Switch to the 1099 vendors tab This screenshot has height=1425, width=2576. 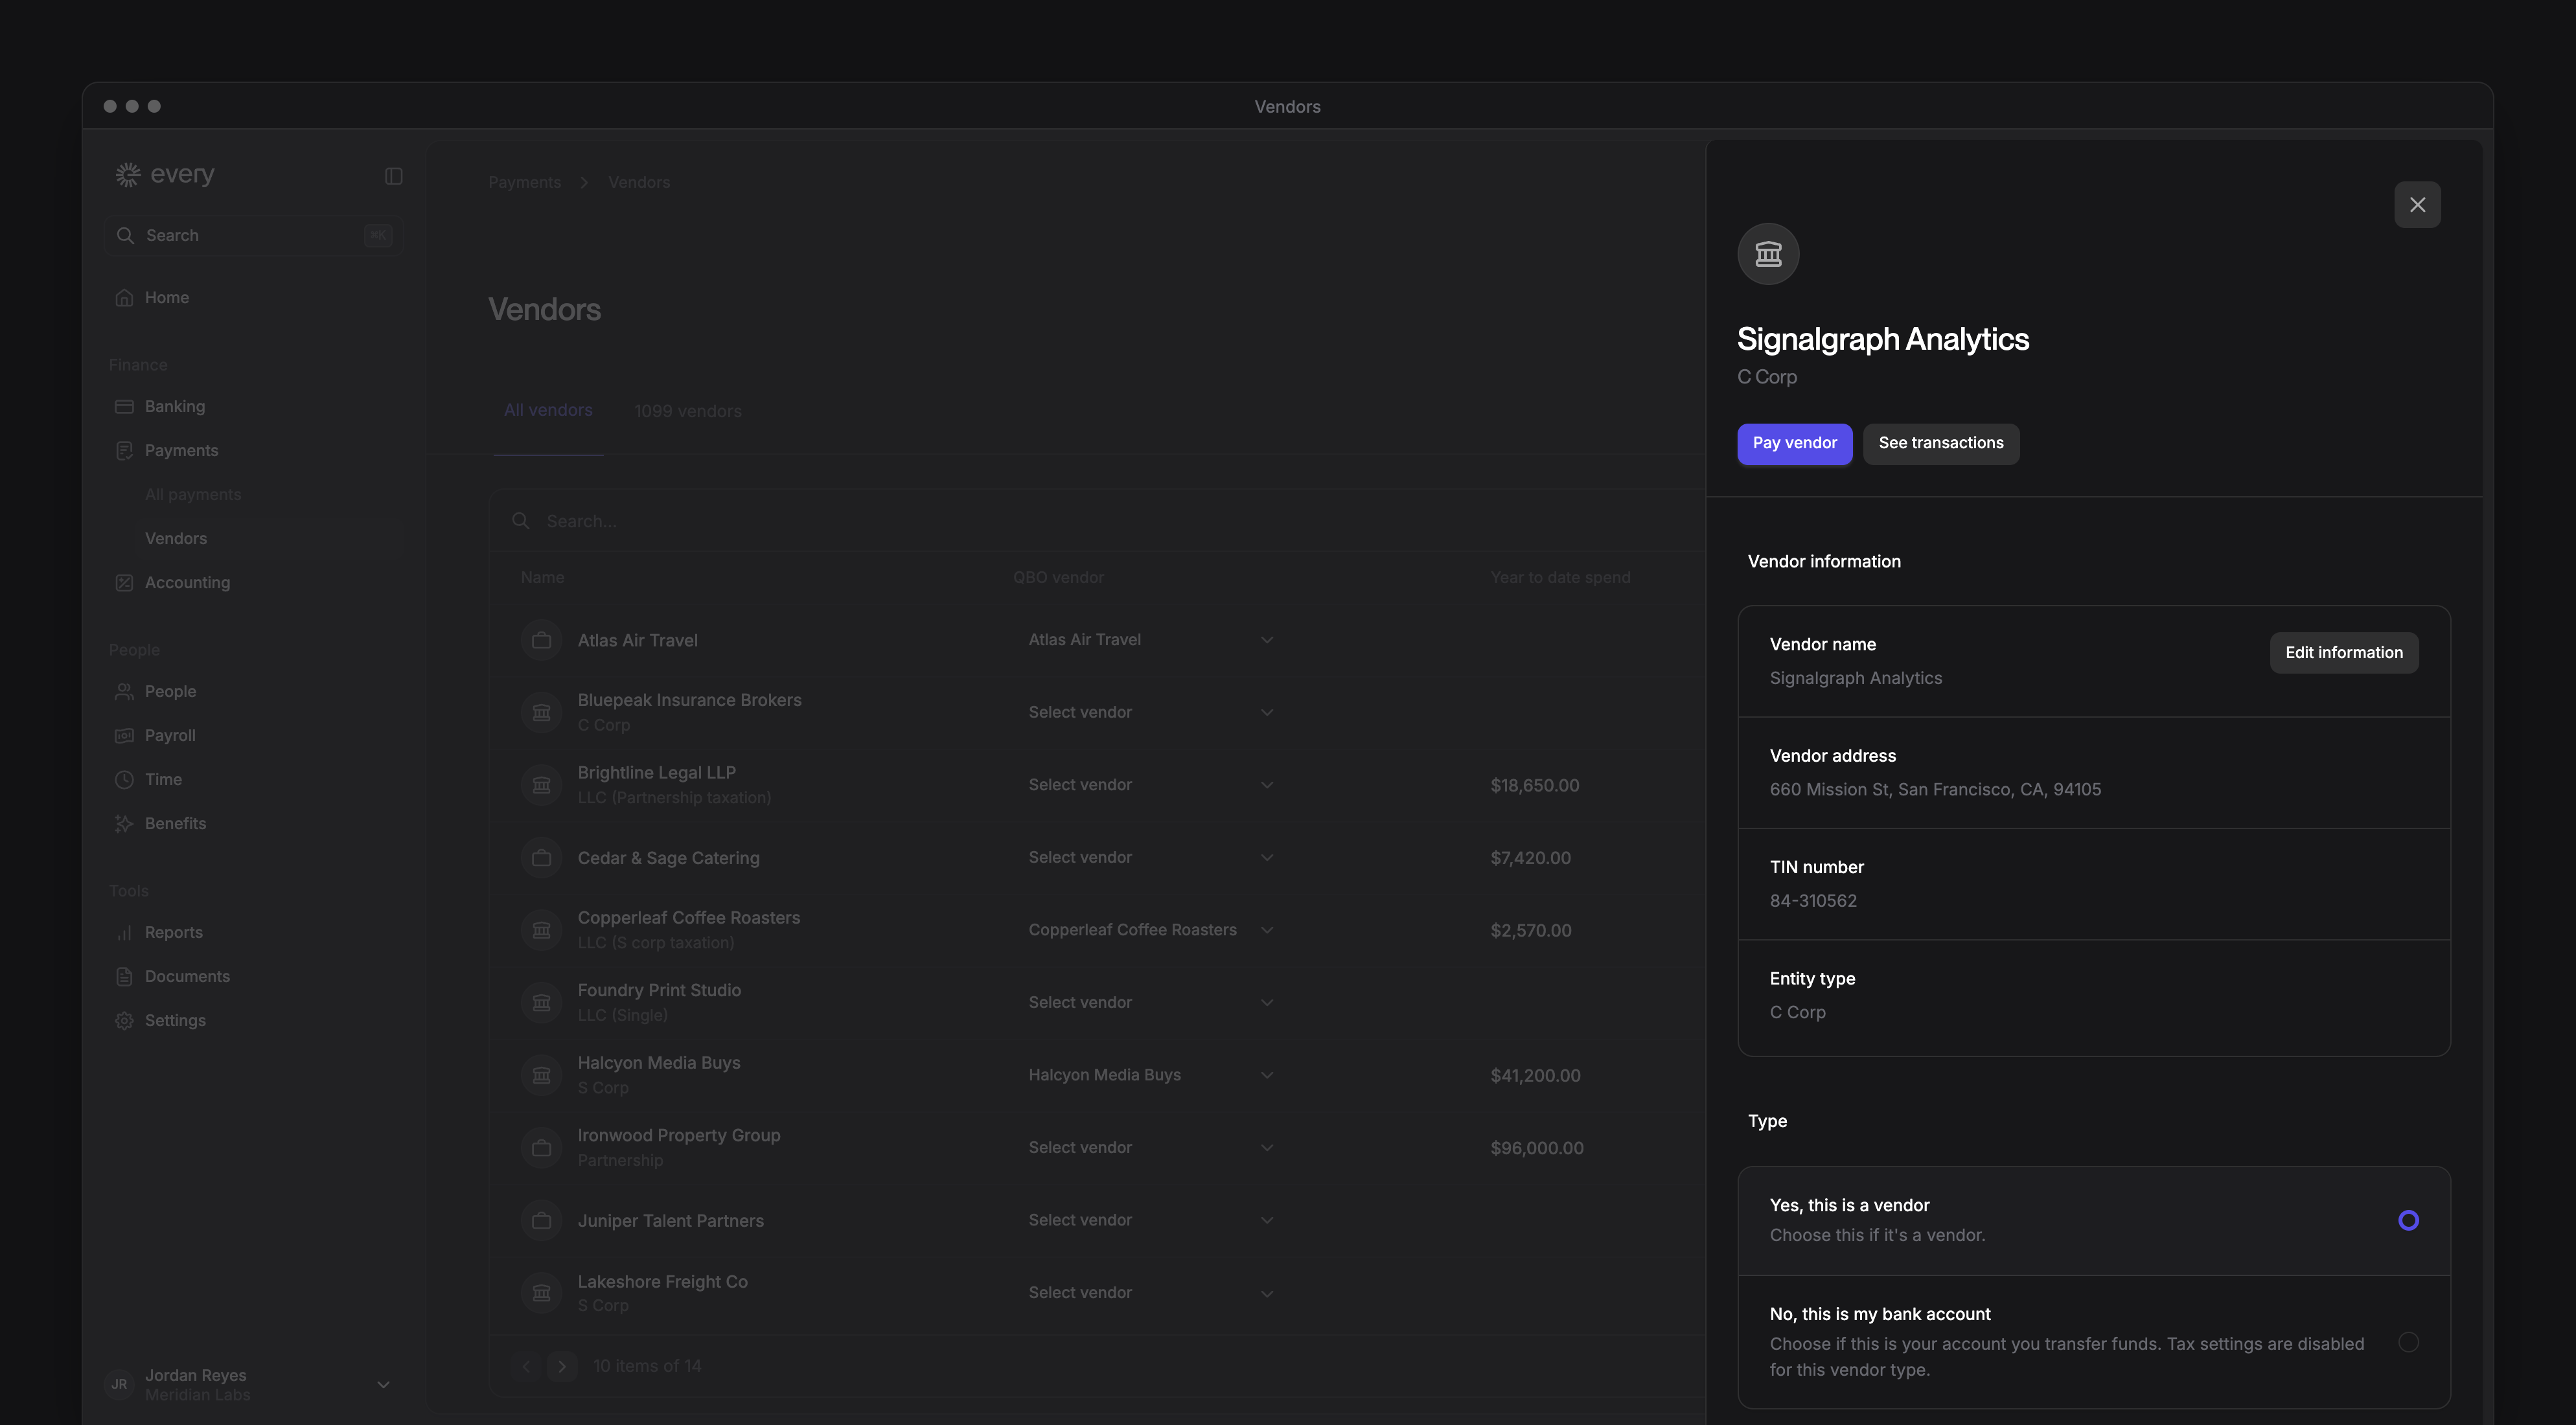688,411
